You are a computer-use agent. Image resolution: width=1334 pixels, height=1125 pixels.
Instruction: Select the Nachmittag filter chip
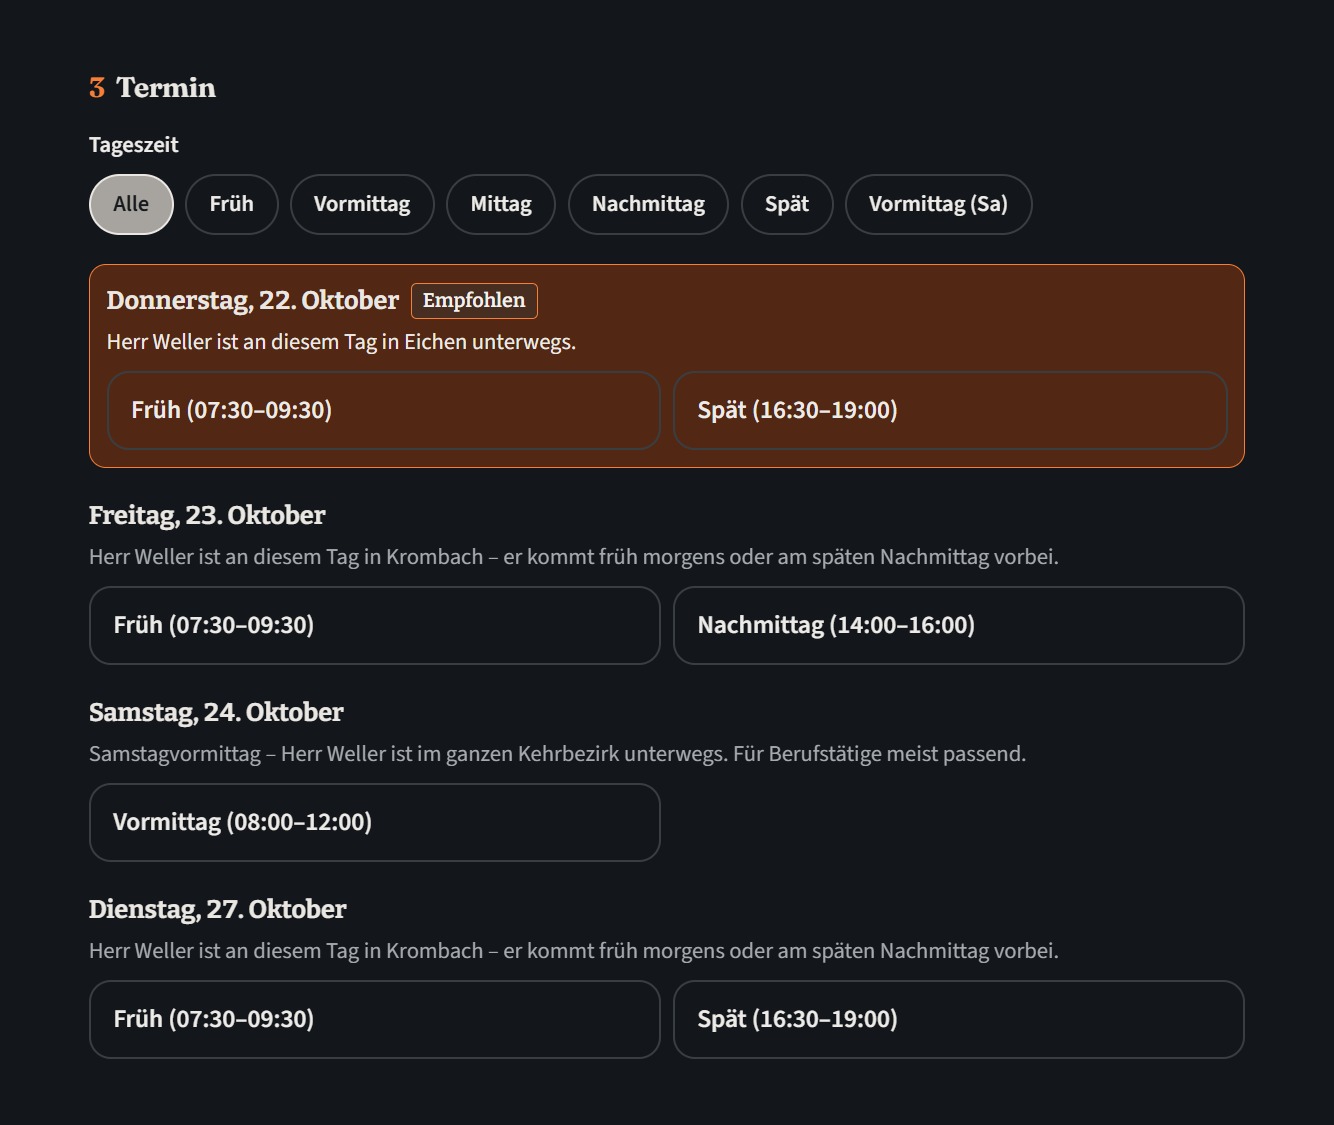648,204
